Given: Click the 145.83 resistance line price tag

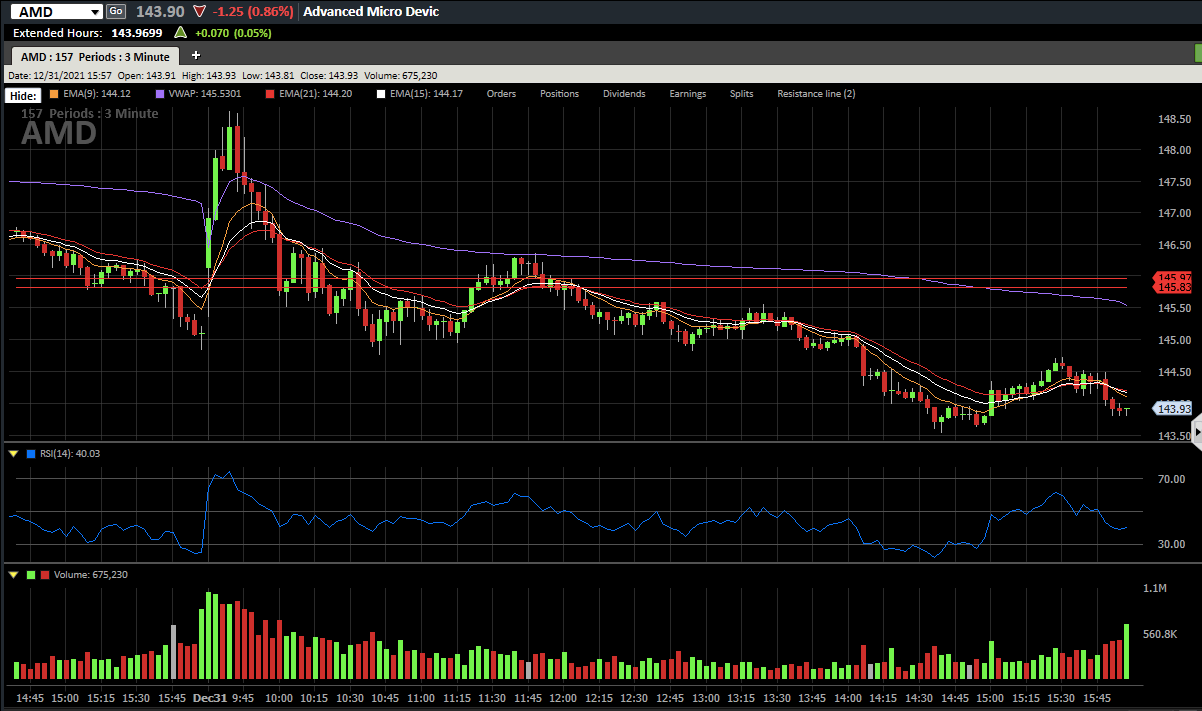Looking at the screenshot, I should point(1172,287).
